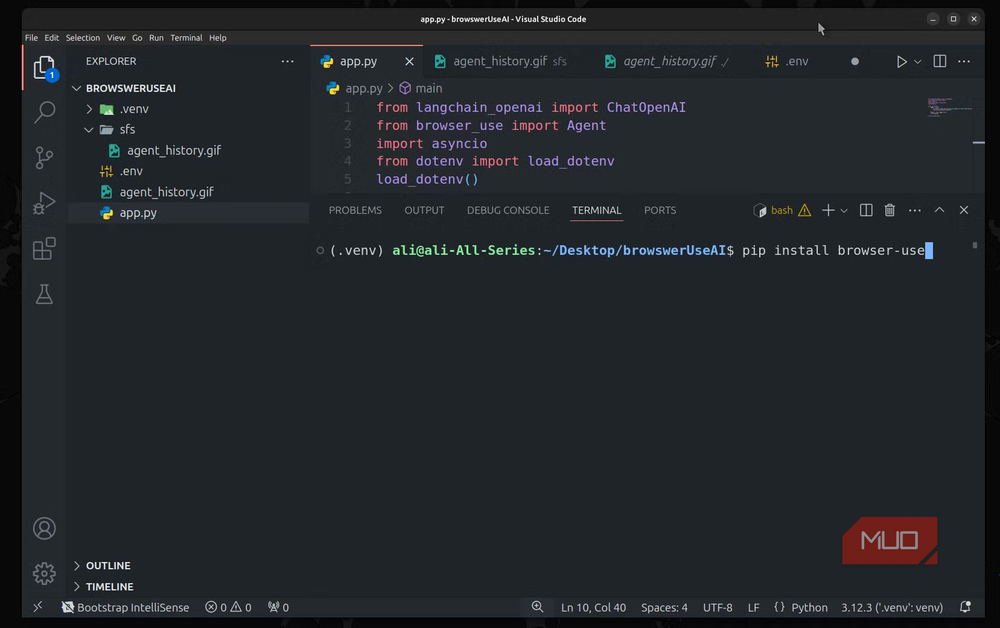Open the Edit menu
This screenshot has width=1000, height=628.
coord(52,38)
